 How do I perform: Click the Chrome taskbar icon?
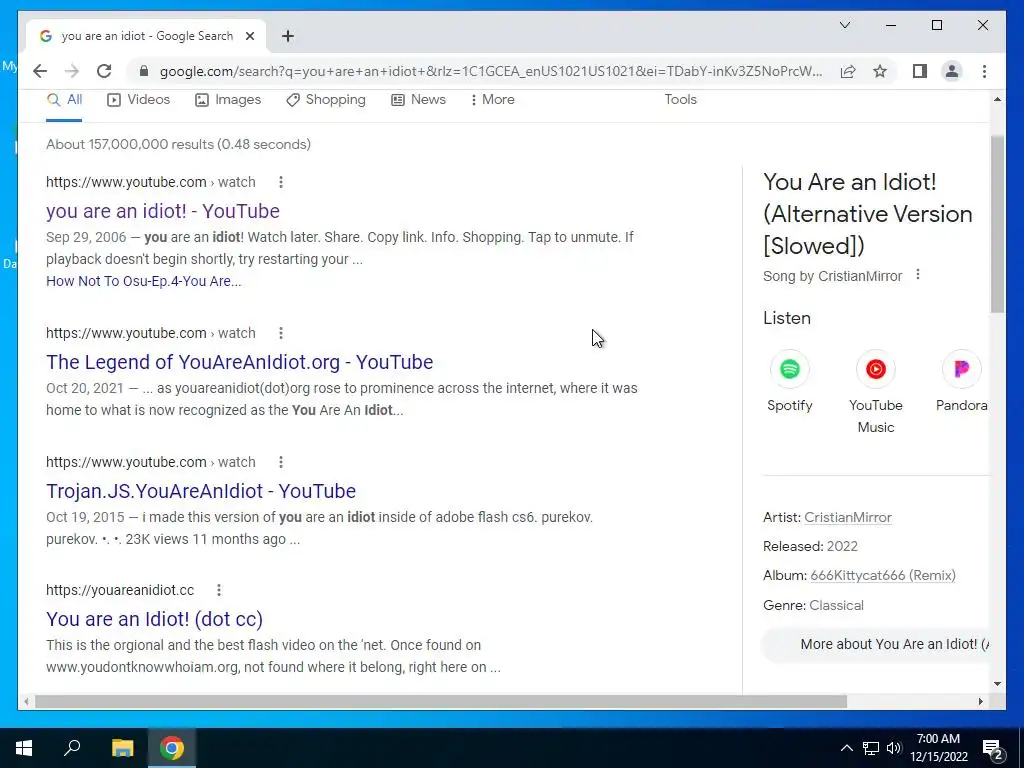[172, 748]
